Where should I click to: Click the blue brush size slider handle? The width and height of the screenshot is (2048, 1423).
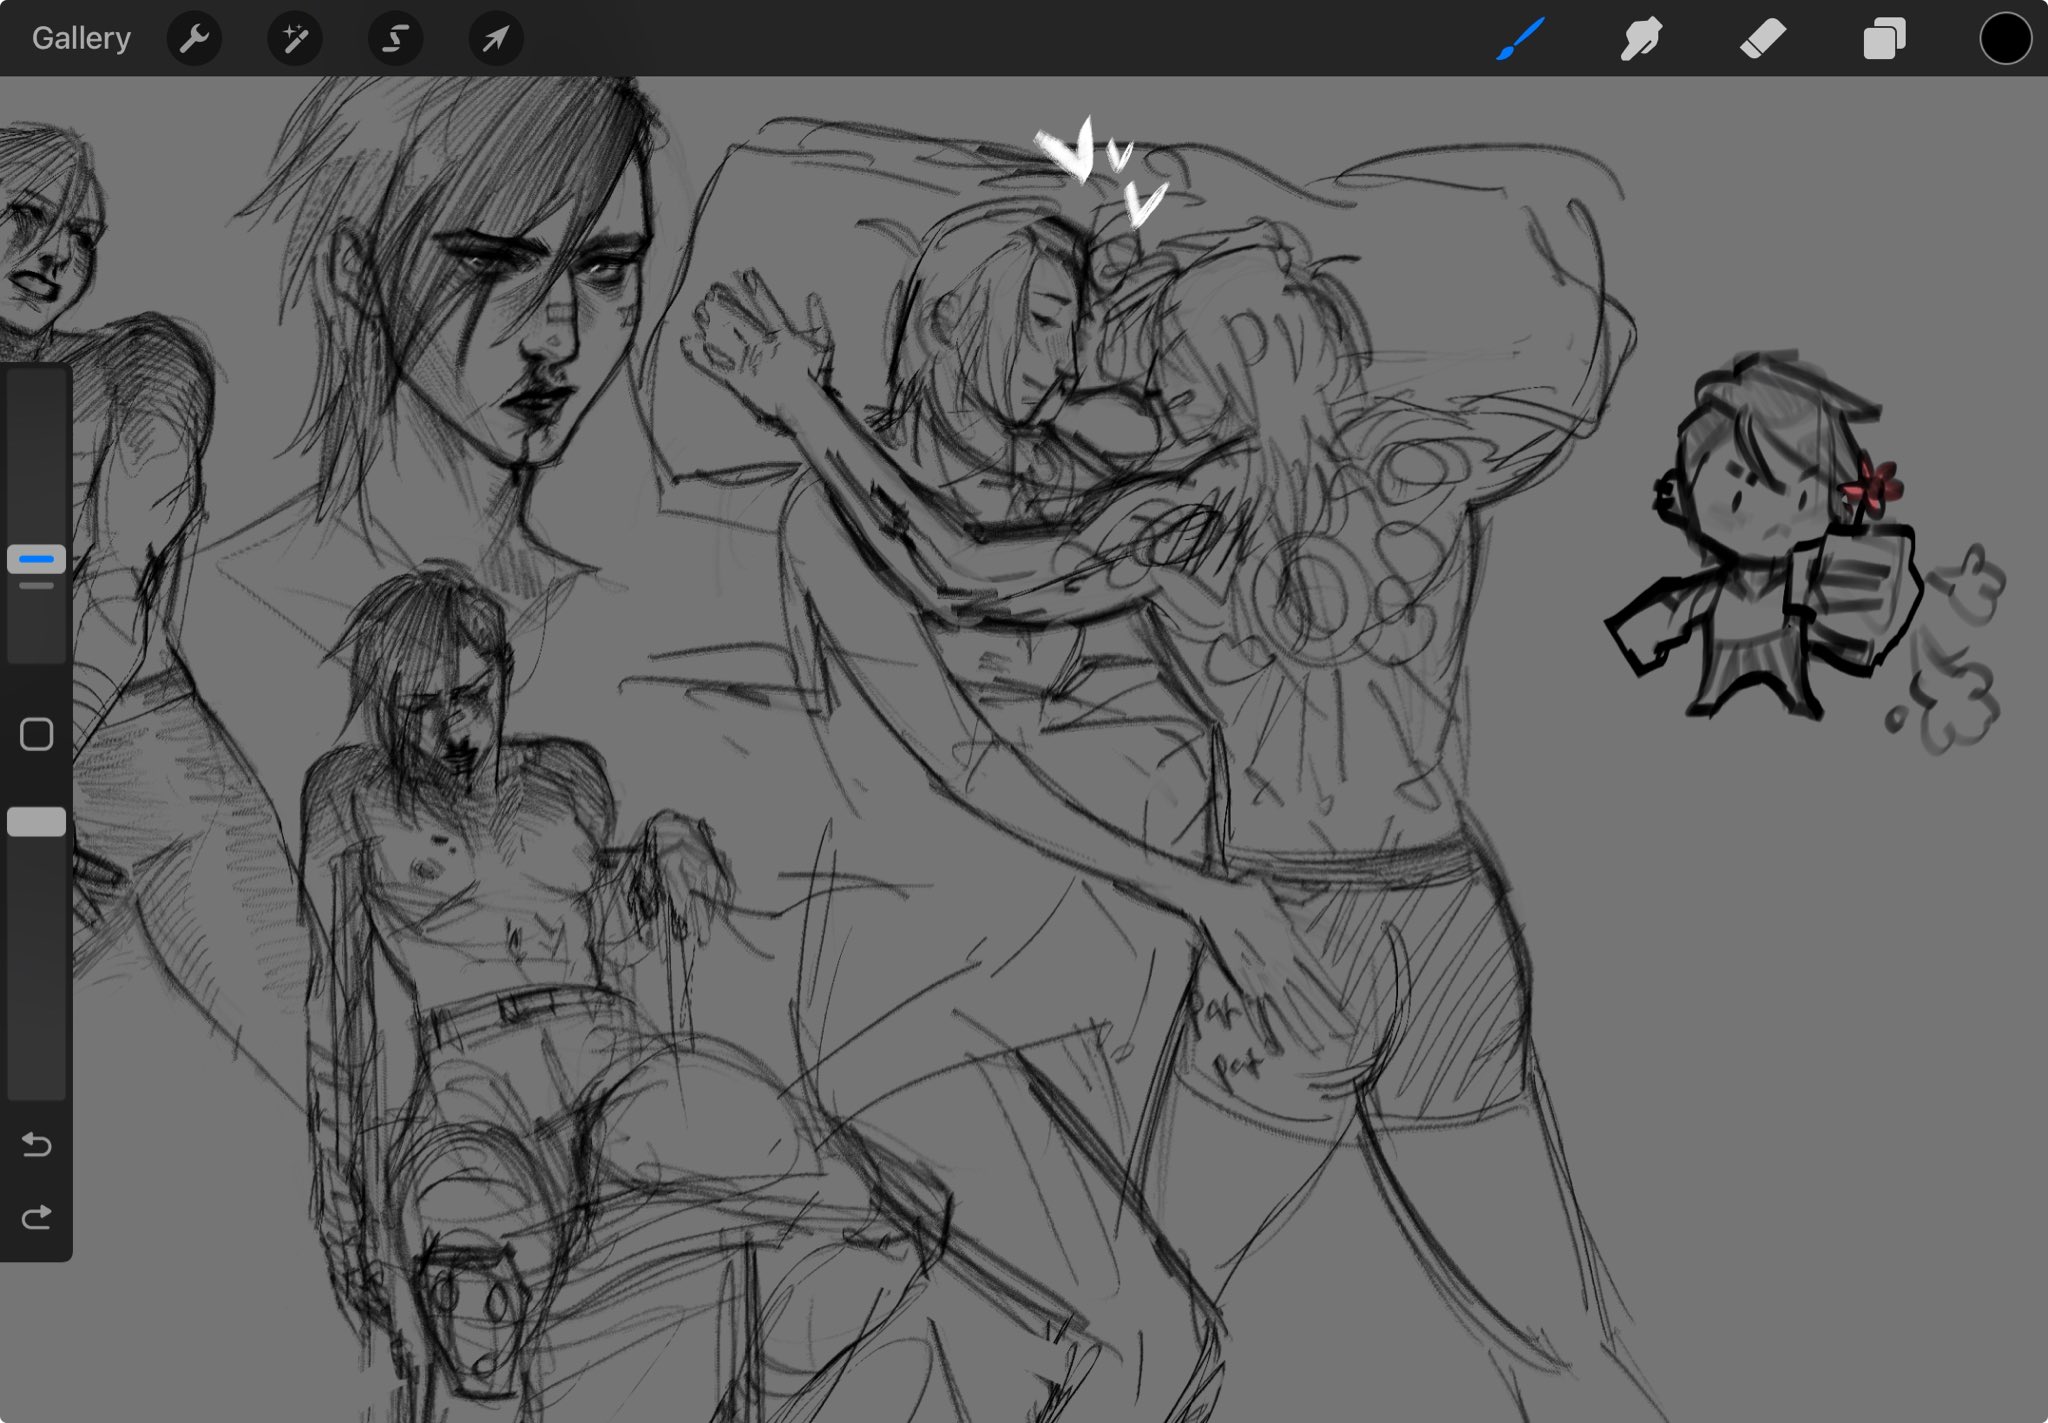(37, 559)
